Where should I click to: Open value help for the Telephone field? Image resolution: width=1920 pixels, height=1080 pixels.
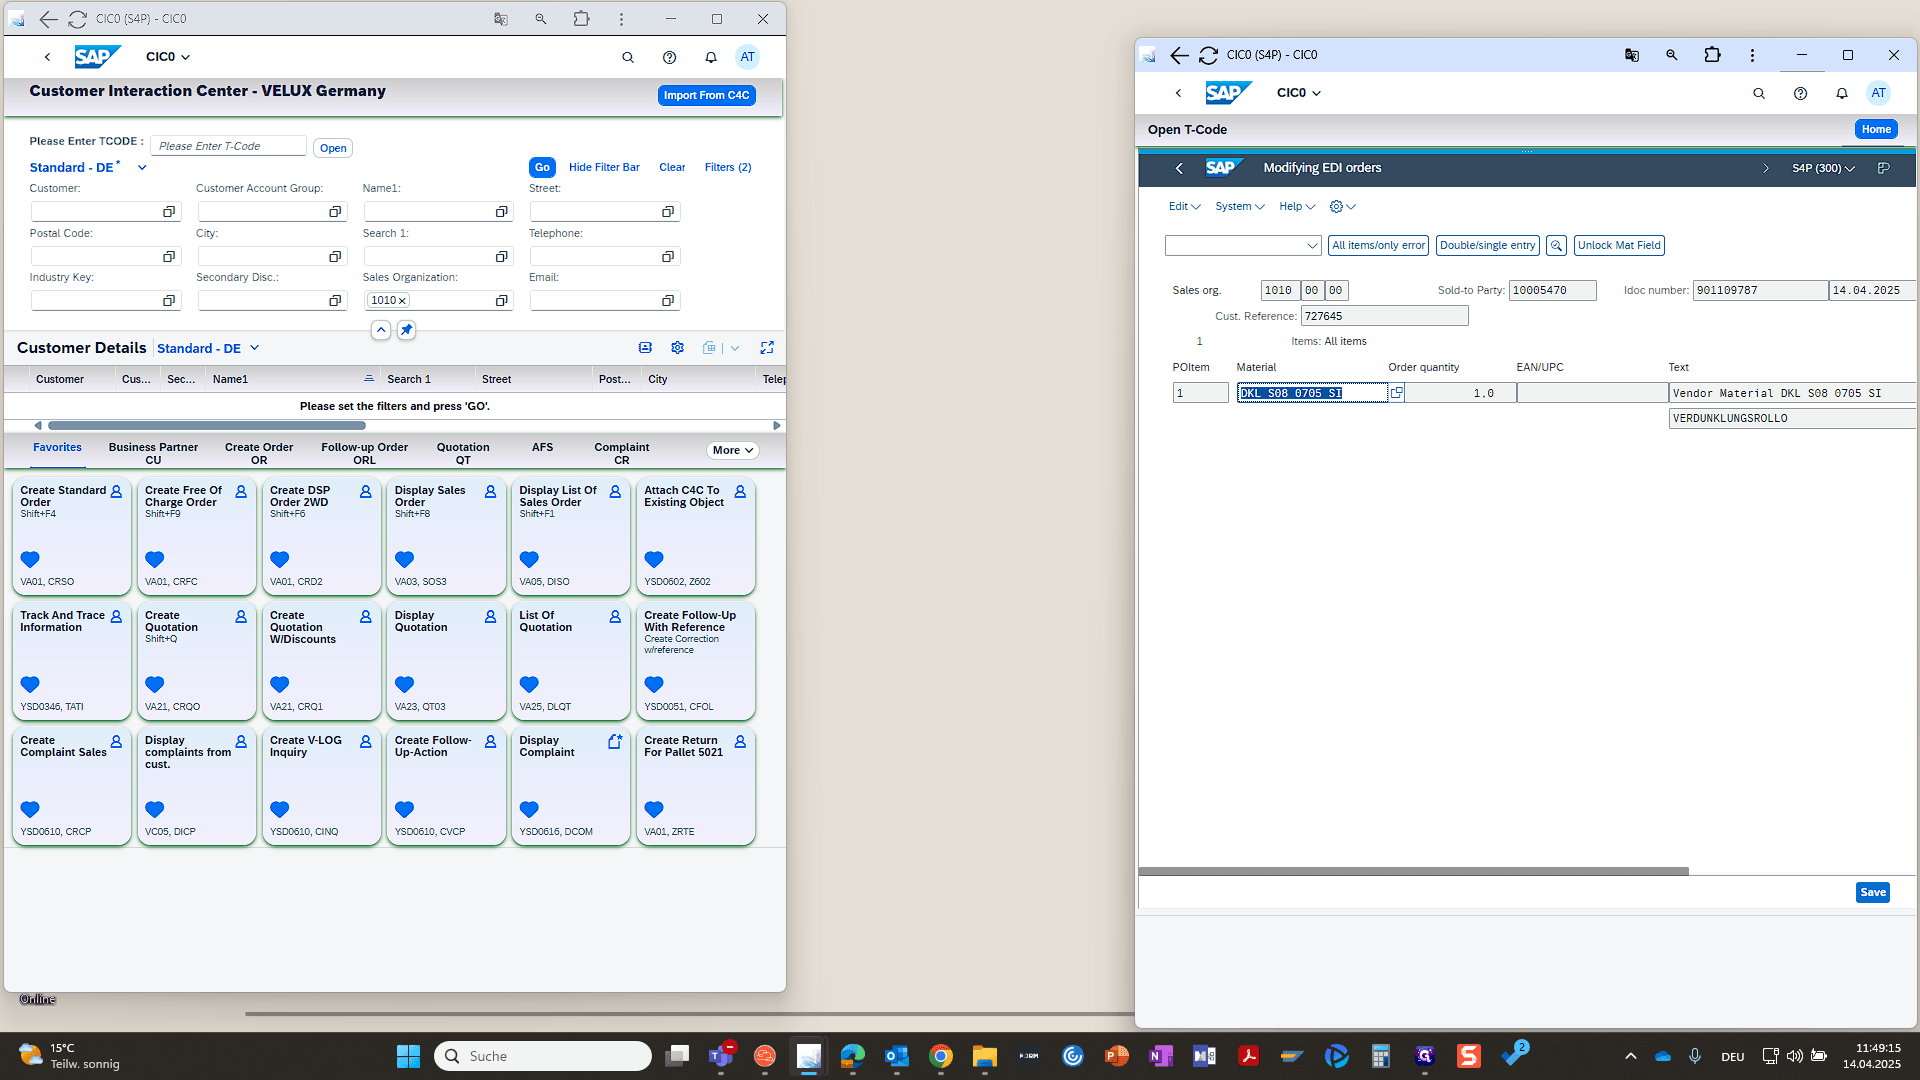pyautogui.click(x=668, y=257)
